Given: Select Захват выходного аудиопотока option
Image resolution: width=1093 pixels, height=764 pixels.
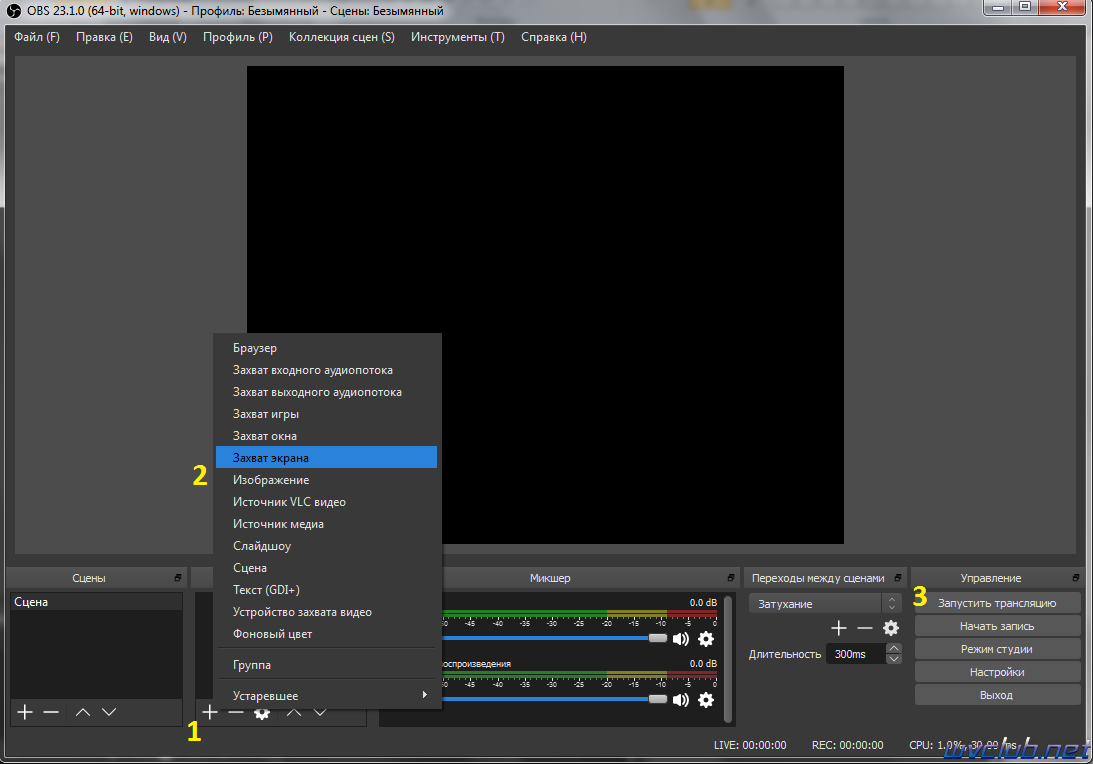Looking at the screenshot, I should (326, 392).
